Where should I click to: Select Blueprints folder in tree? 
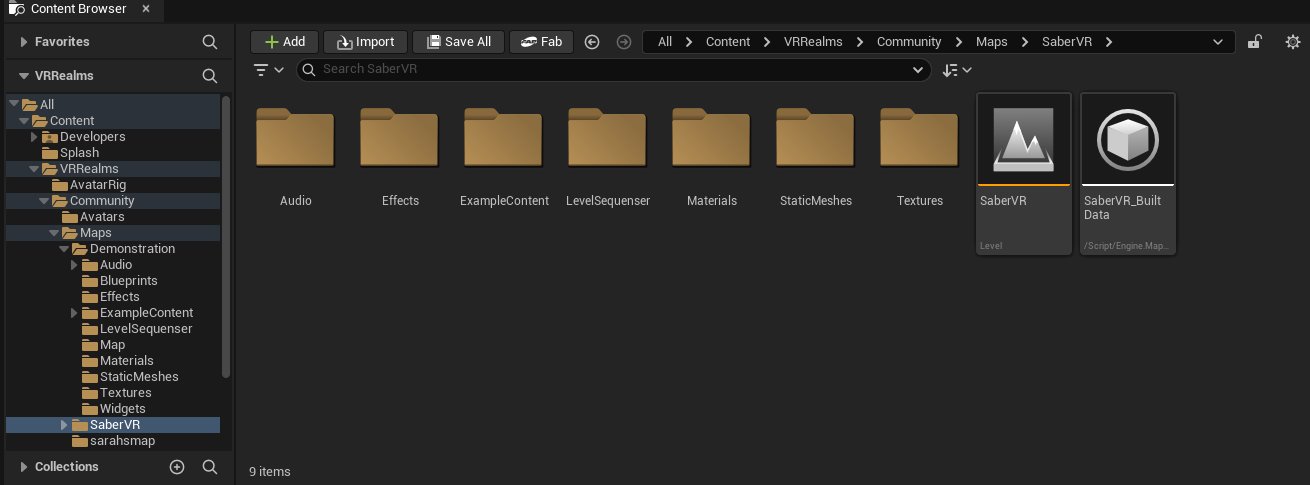128,280
